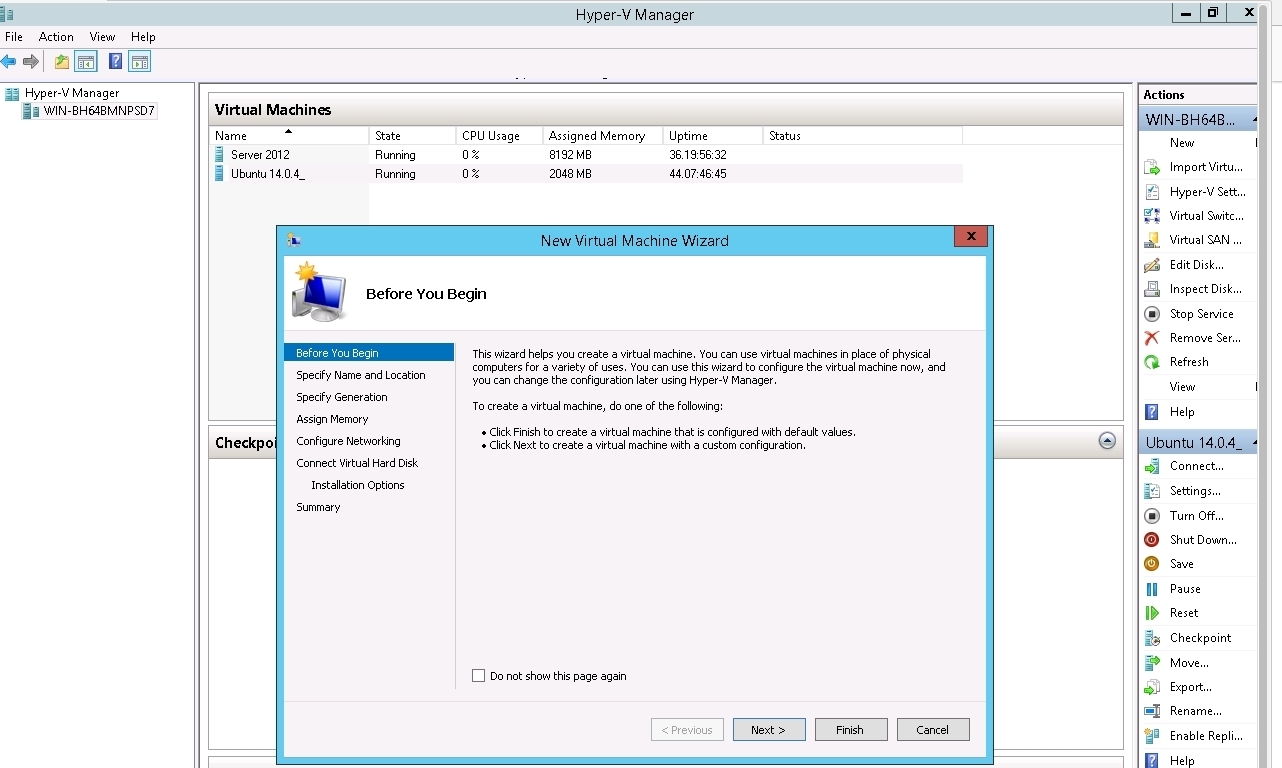Open Help under the server actions section
1282x768 pixels.
1182,412
